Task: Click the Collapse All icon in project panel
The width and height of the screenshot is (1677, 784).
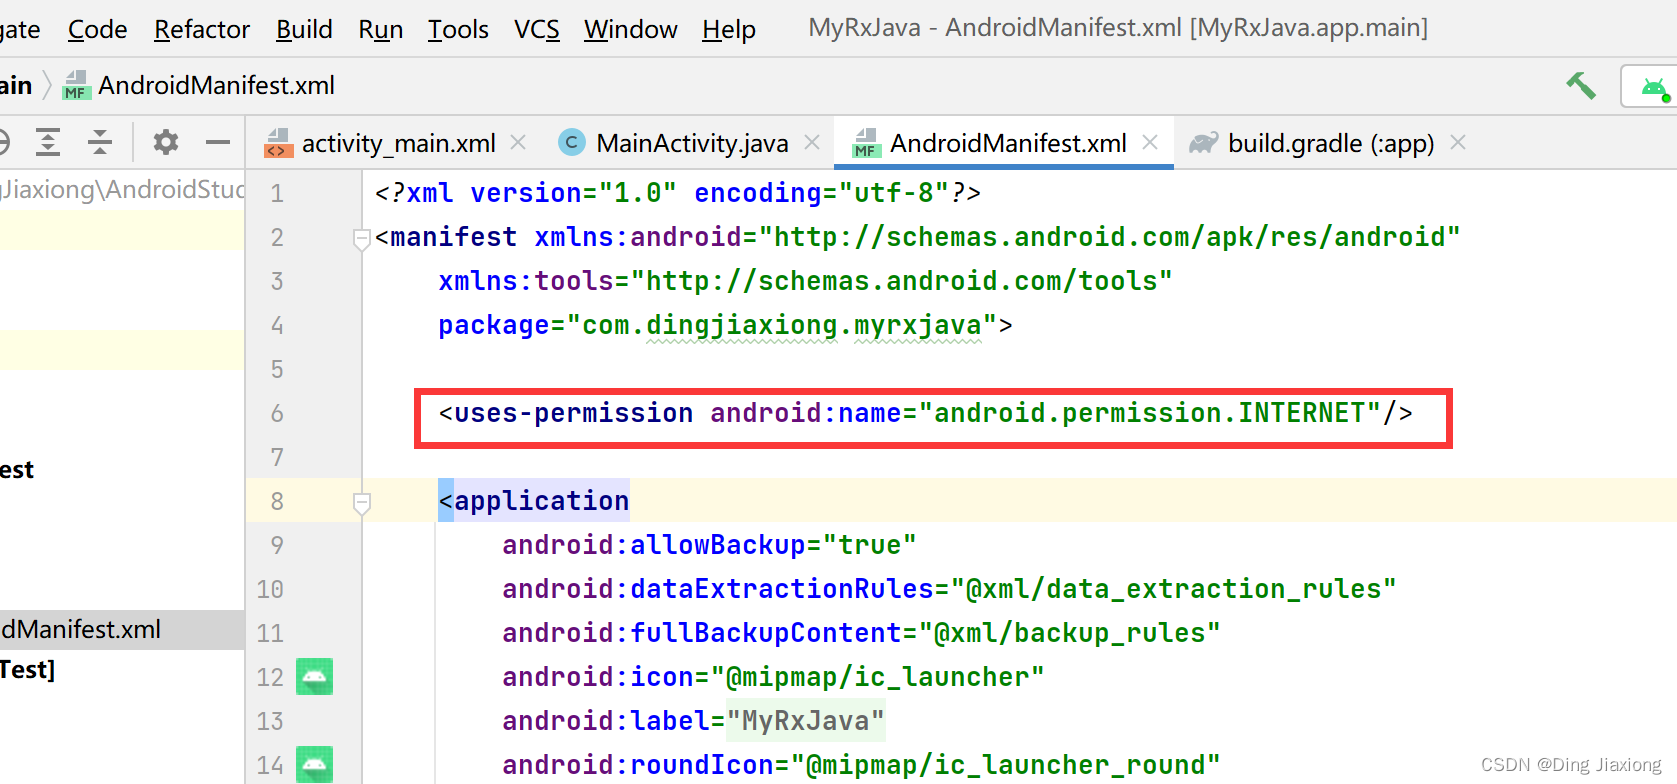Action: coord(100,142)
